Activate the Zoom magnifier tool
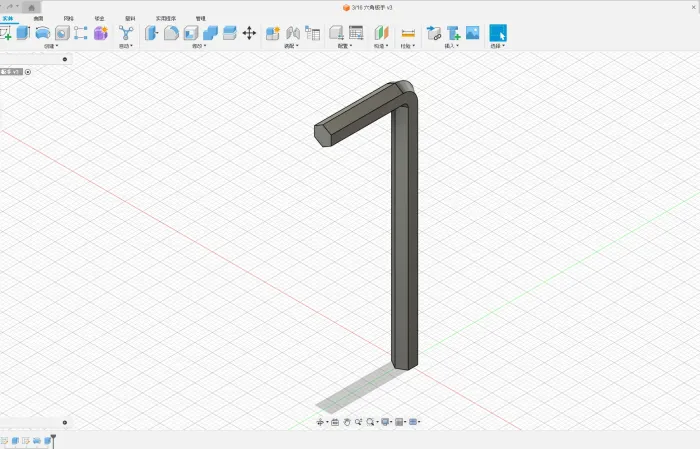Viewport: 700px width, 449px height. point(358,422)
